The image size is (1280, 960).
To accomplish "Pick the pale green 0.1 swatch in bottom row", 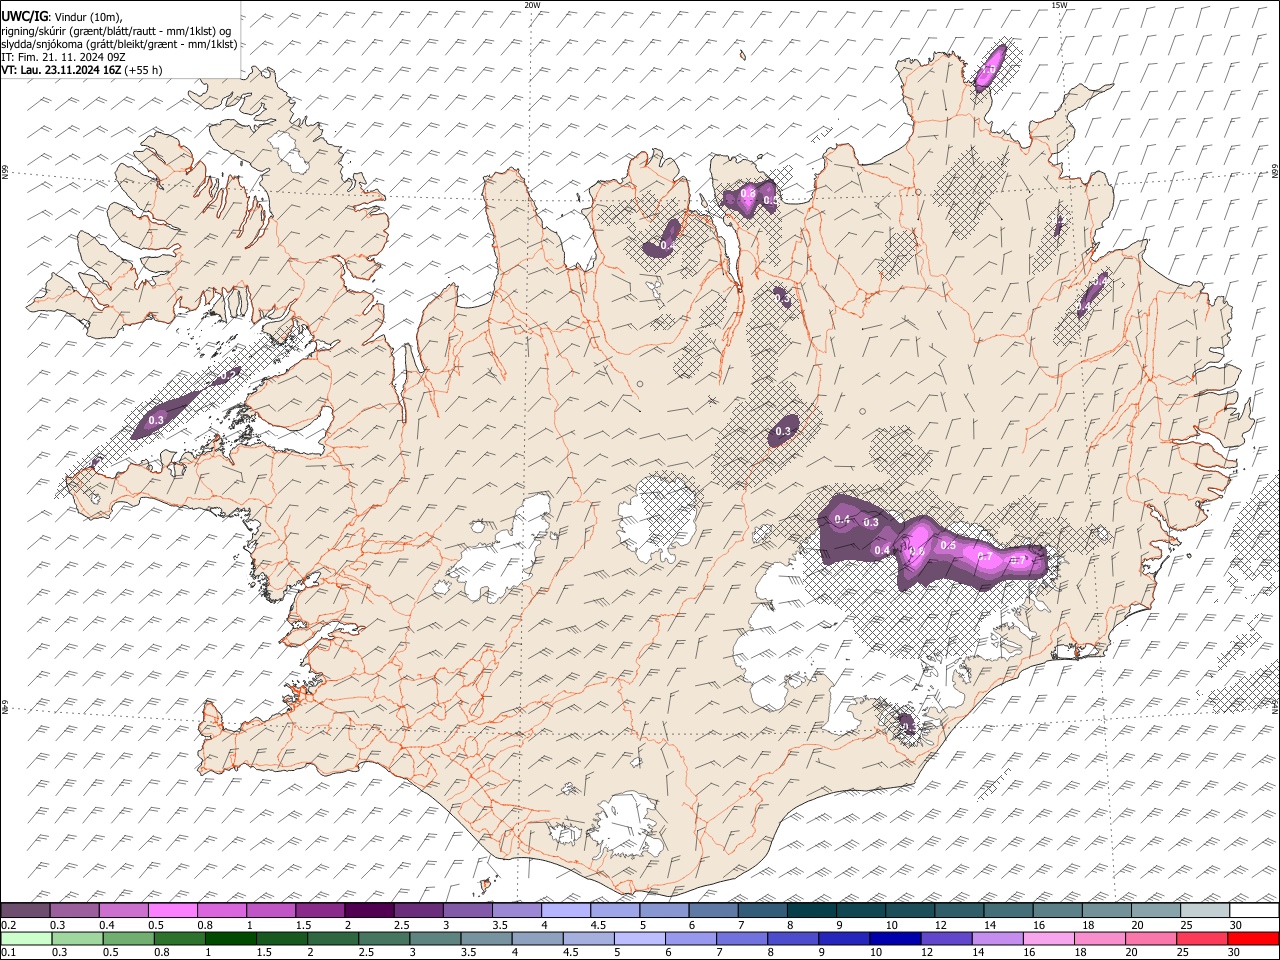I will coord(26,939).
